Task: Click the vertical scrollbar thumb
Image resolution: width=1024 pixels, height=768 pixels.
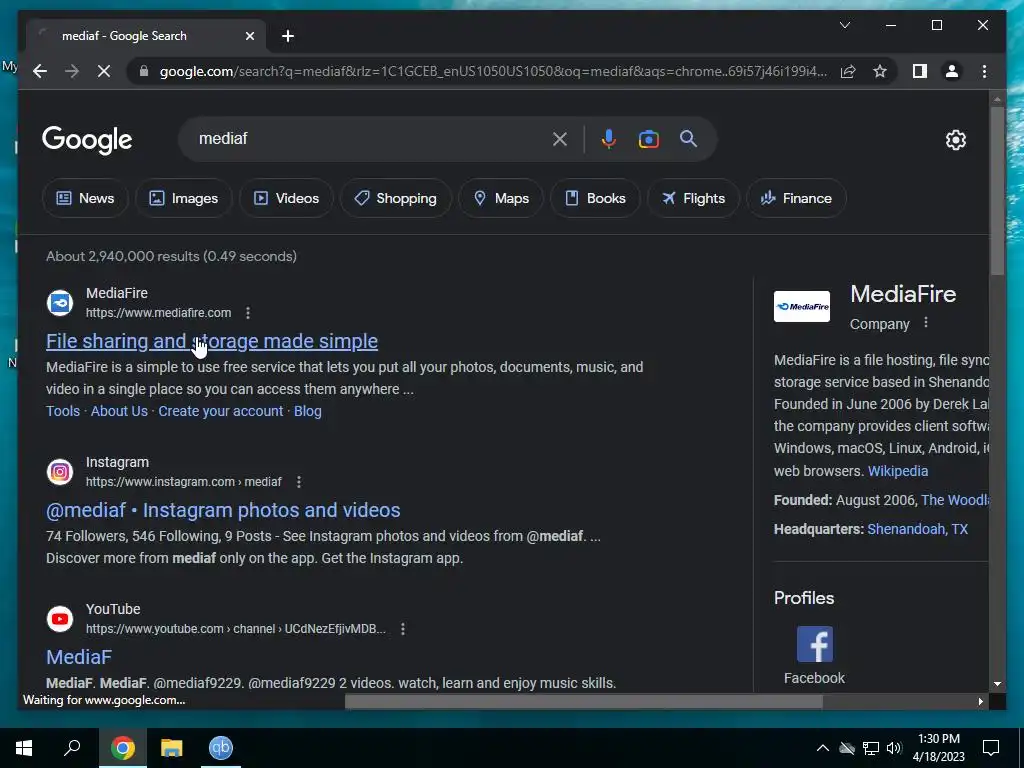Action: click(x=997, y=191)
